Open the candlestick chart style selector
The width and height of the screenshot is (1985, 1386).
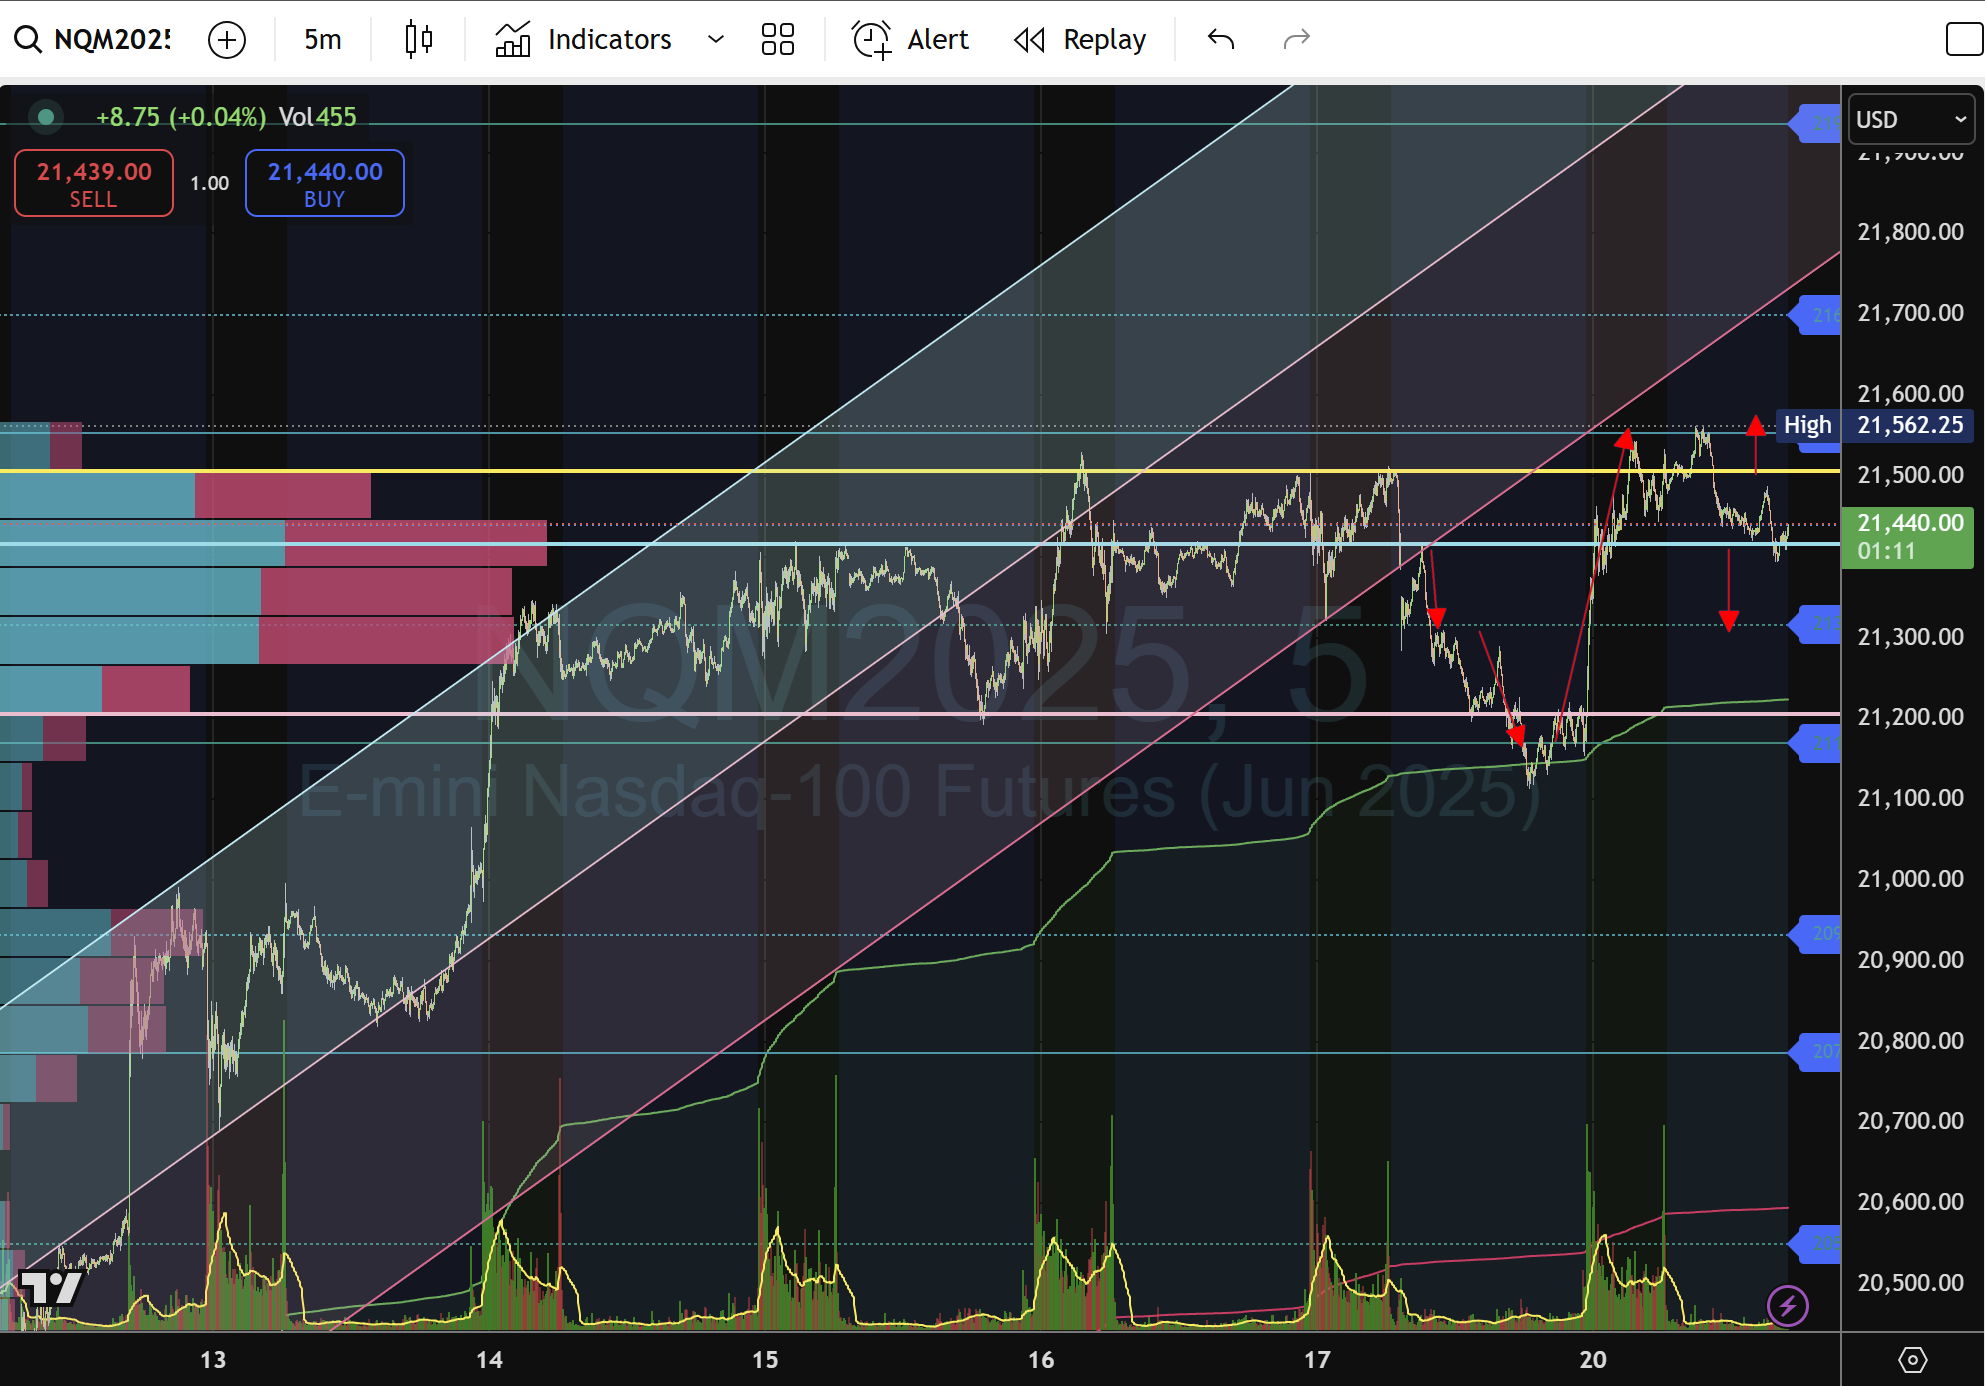click(x=419, y=39)
